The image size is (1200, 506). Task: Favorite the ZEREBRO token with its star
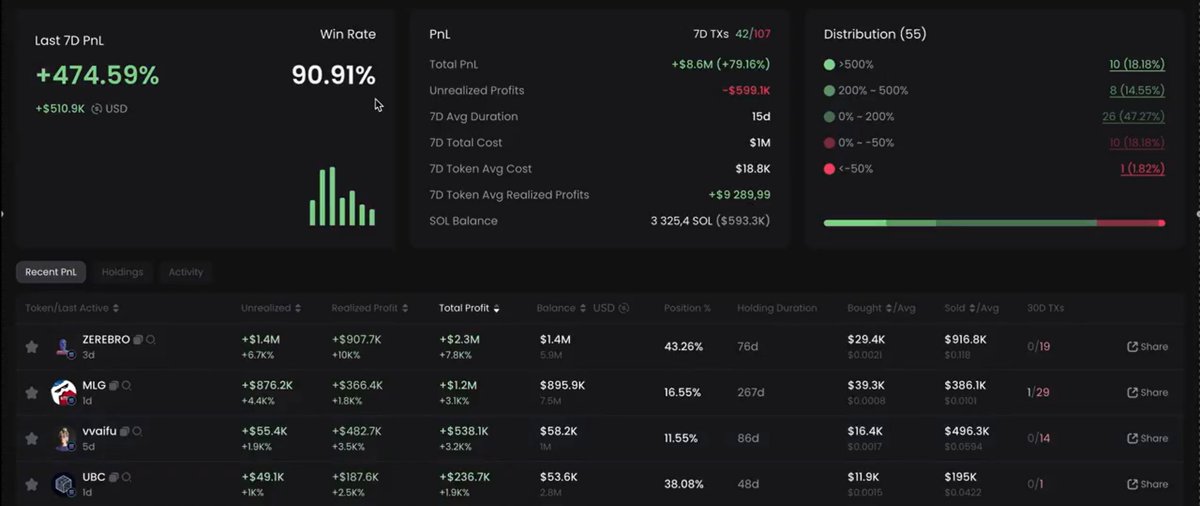(32, 347)
